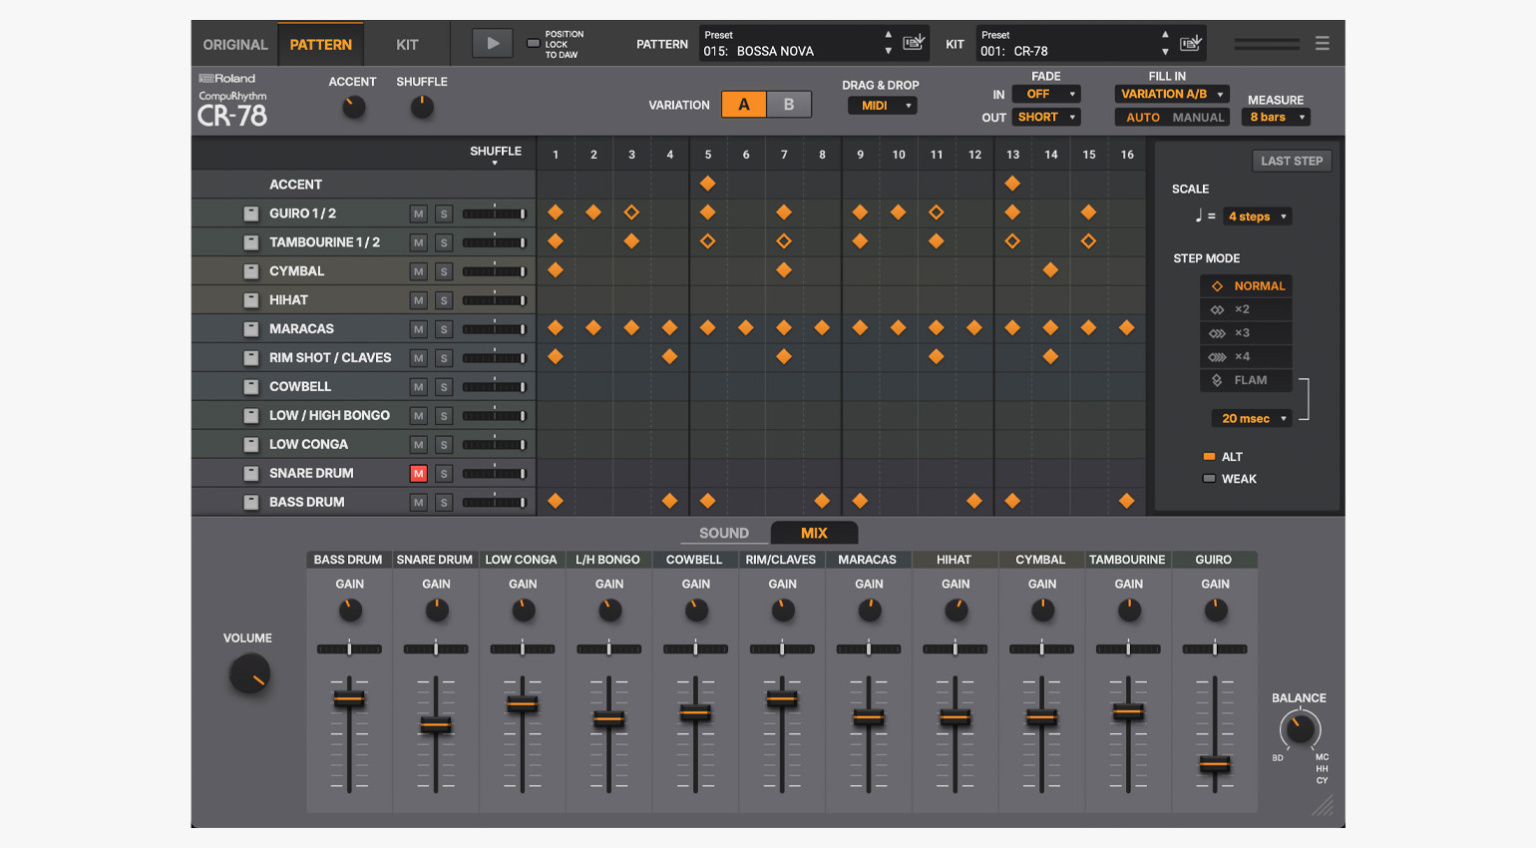Image resolution: width=1536 pixels, height=848 pixels.
Task: Open the SCALE 4 steps dropdown
Action: [x=1256, y=215]
